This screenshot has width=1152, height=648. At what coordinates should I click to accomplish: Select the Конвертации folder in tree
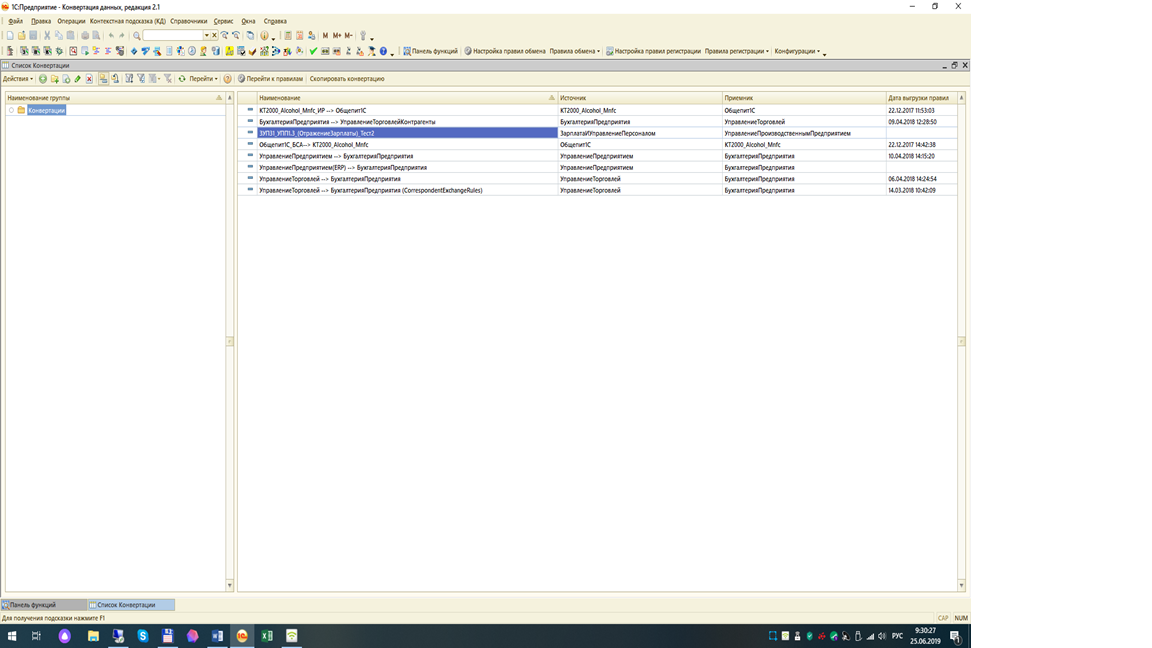click(x=46, y=110)
